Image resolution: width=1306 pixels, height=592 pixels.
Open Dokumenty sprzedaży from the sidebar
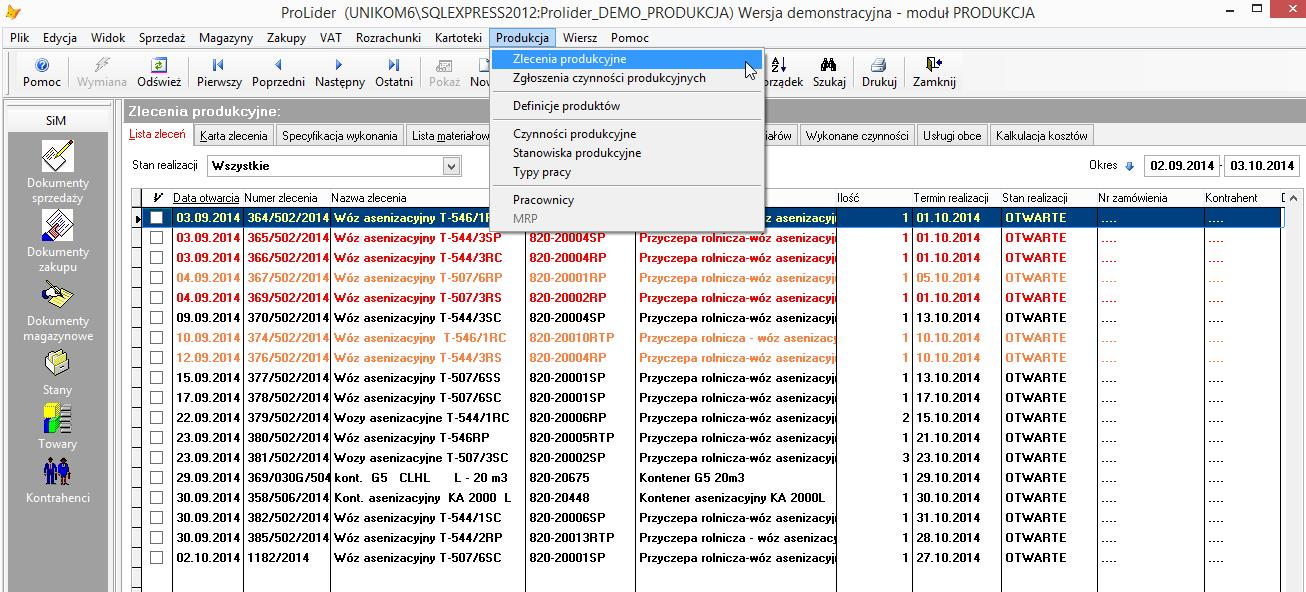pyautogui.click(x=57, y=157)
